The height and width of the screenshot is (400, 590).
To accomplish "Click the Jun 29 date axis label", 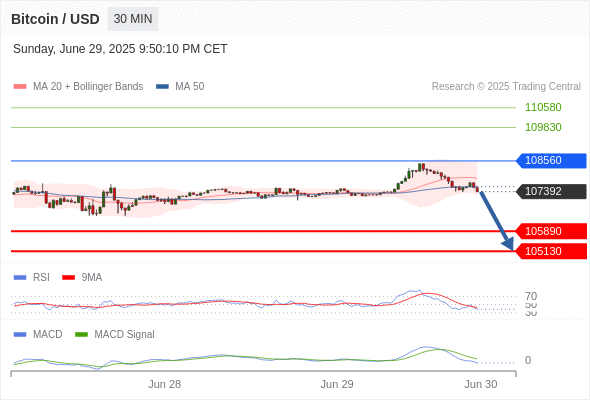I will coord(337,384).
